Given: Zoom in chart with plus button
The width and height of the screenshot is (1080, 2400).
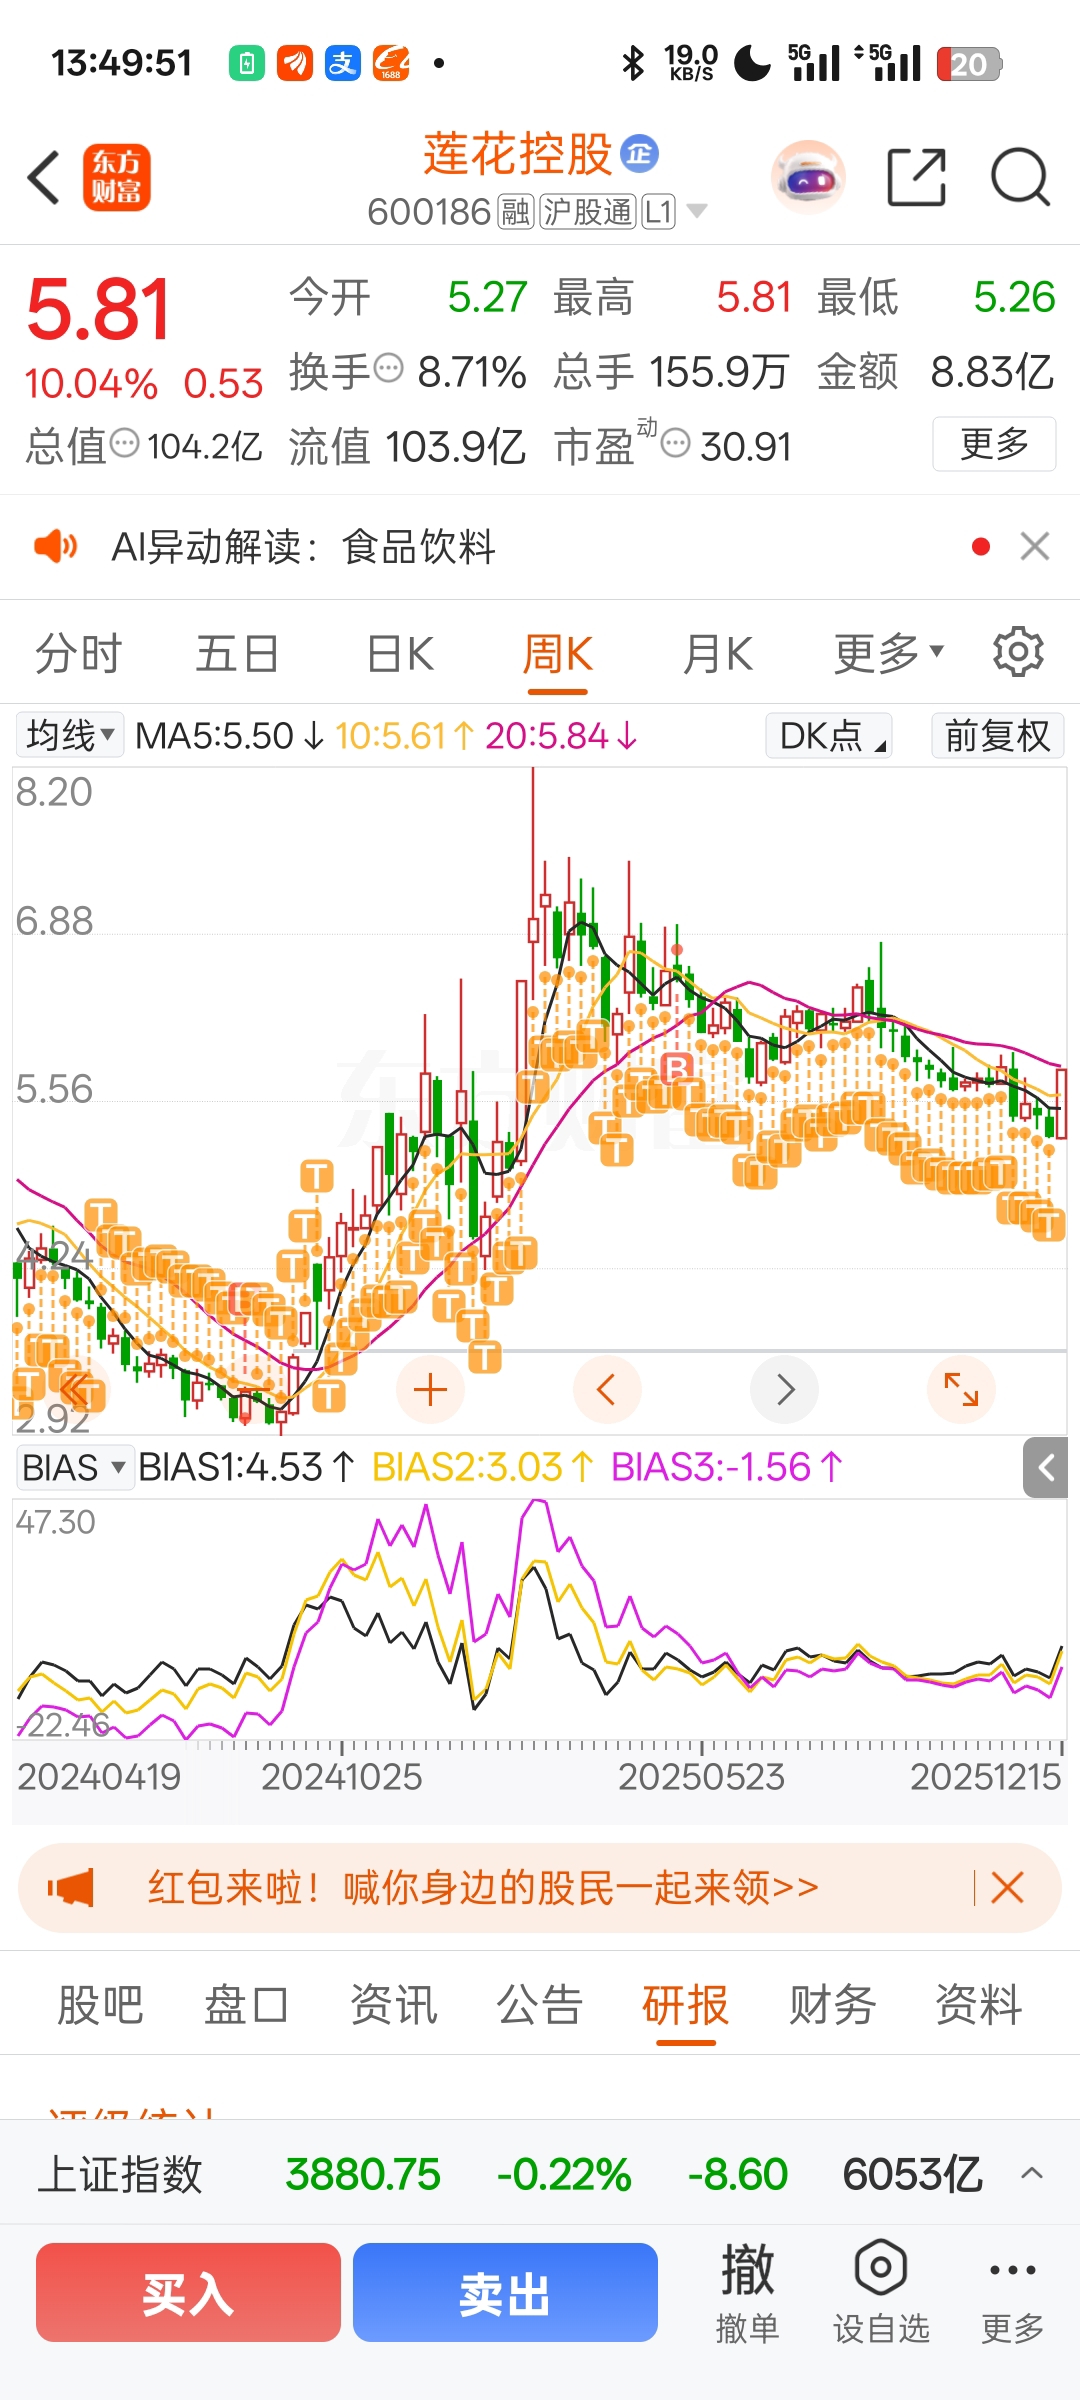Looking at the screenshot, I should click(x=430, y=1390).
